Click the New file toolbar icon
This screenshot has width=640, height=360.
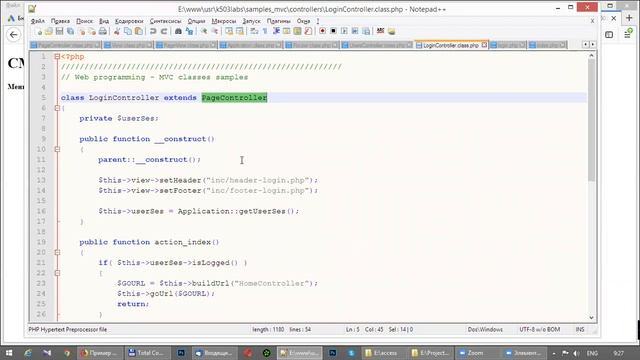pyautogui.click(x=38, y=31)
